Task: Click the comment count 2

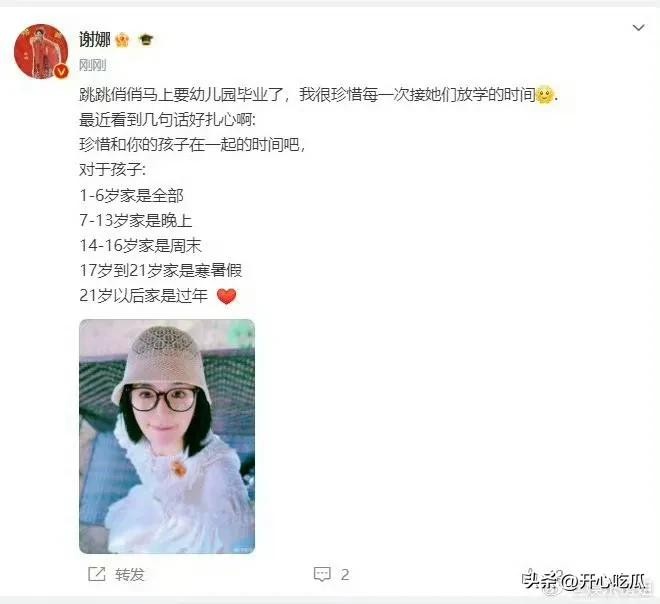Action: (345, 575)
